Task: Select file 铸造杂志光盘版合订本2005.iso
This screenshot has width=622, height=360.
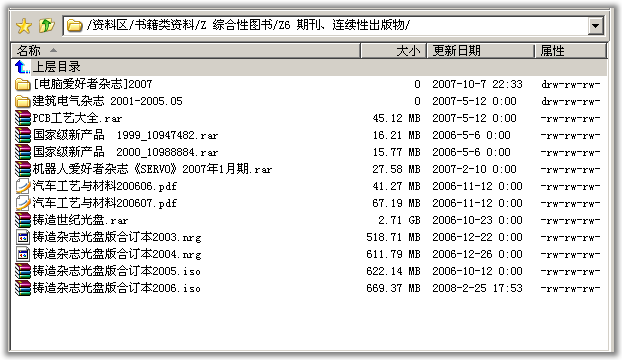Action: (117, 272)
